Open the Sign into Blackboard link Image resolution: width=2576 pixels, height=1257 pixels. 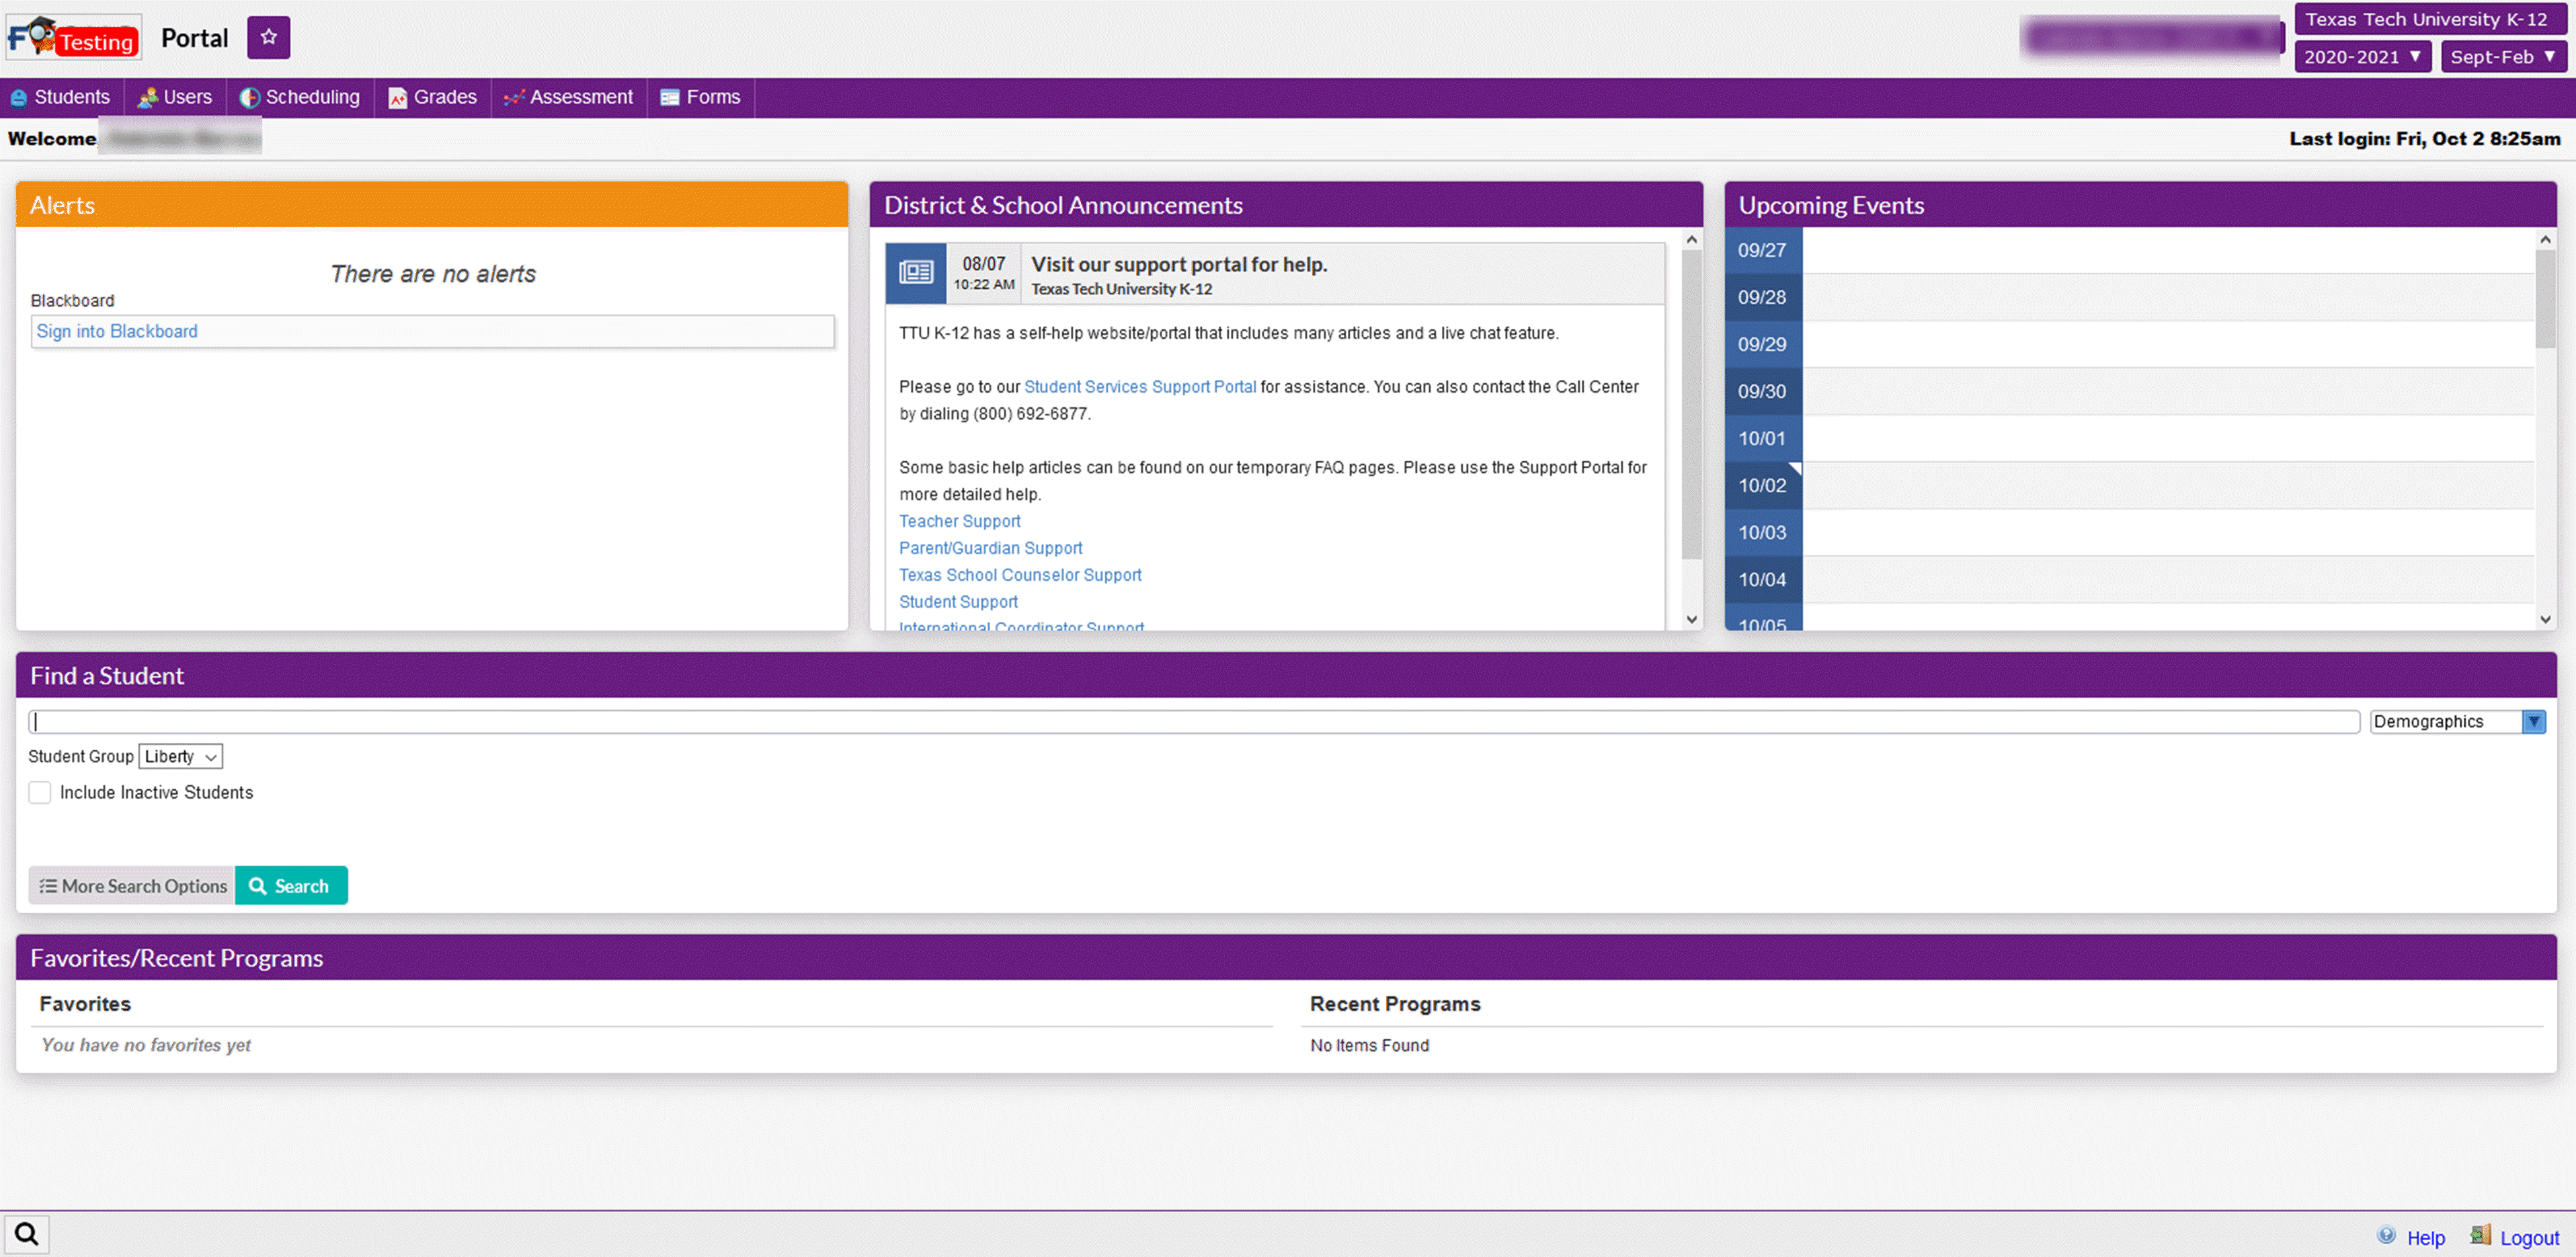(x=117, y=331)
